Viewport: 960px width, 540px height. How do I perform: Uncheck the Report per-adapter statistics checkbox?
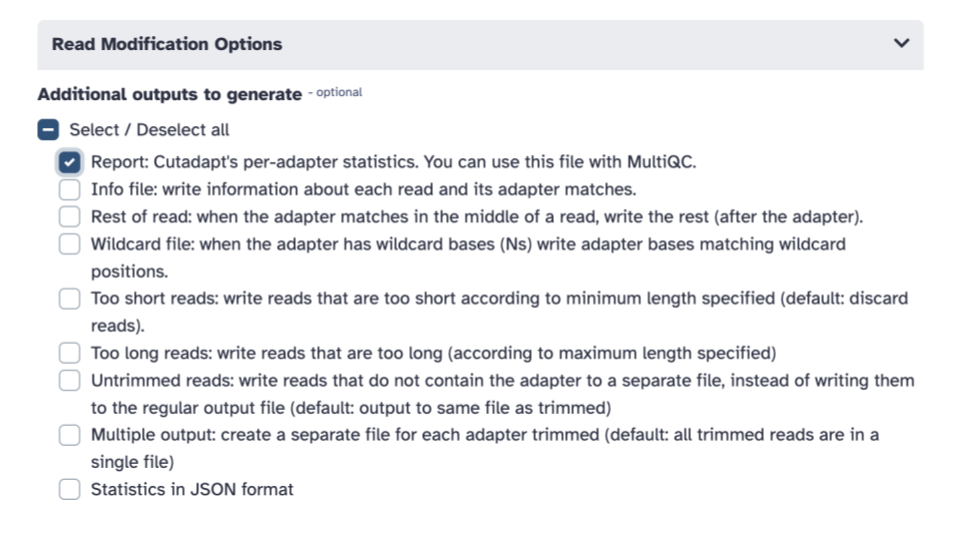click(69, 162)
